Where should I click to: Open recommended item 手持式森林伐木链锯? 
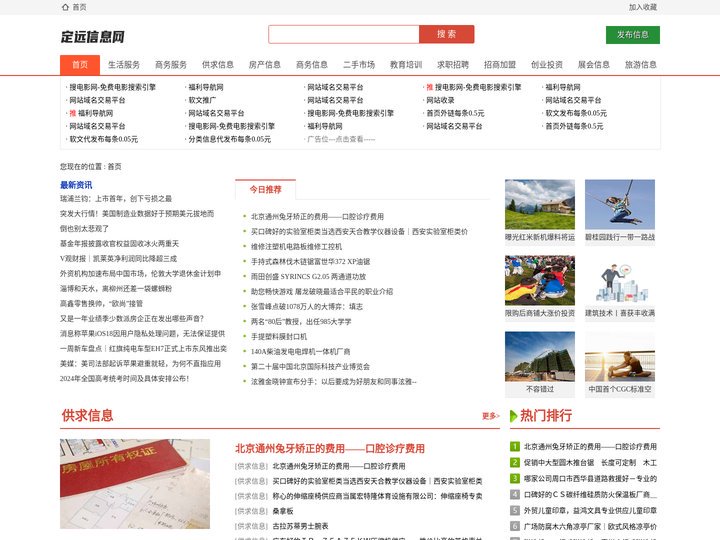click(310, 262)
